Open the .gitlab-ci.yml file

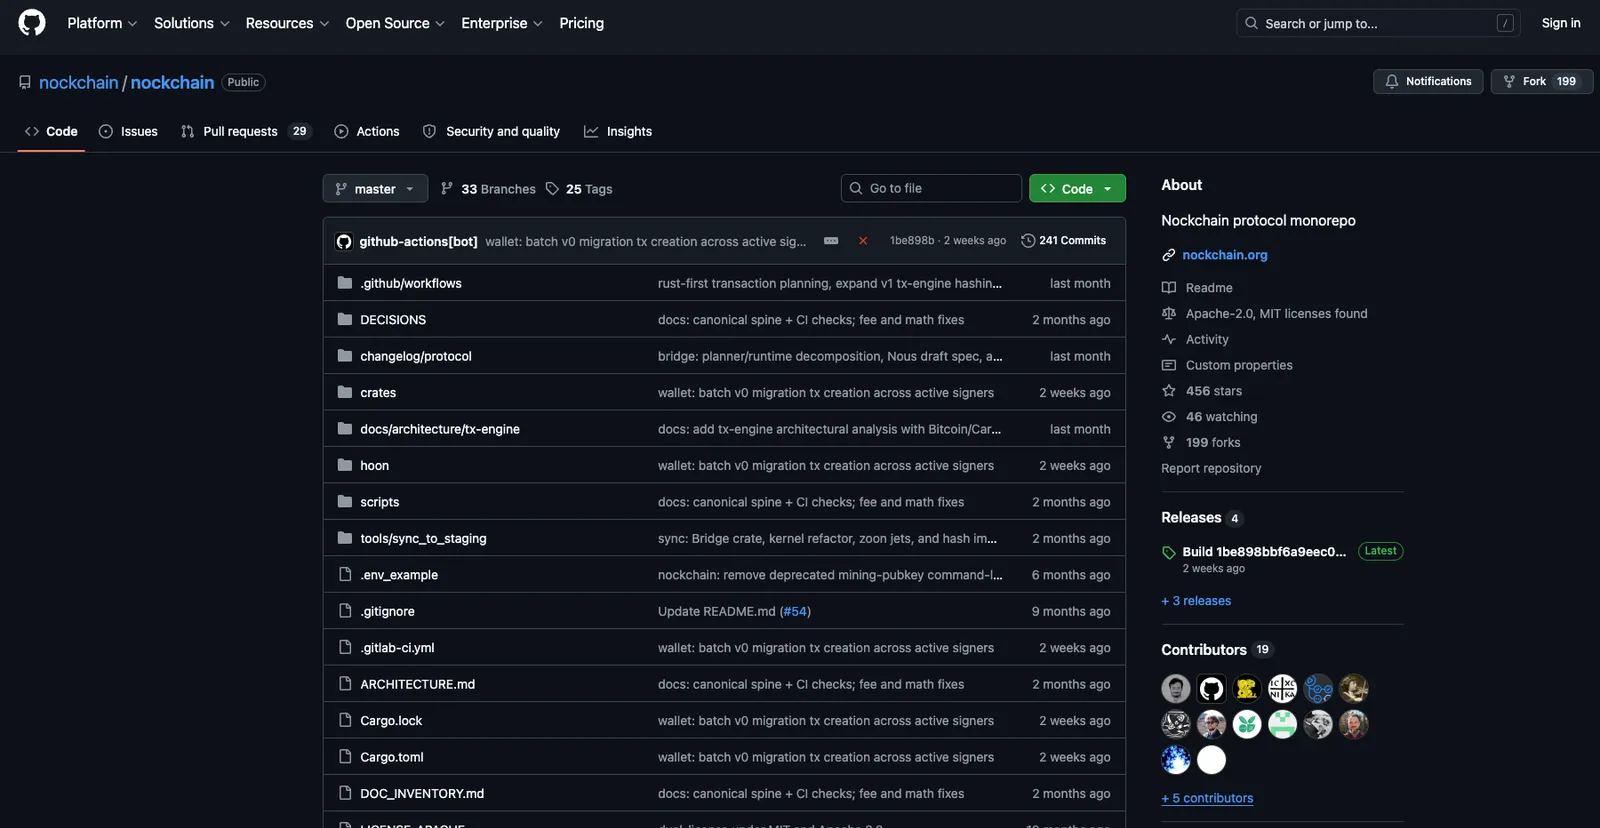click(x=397, y=648)
